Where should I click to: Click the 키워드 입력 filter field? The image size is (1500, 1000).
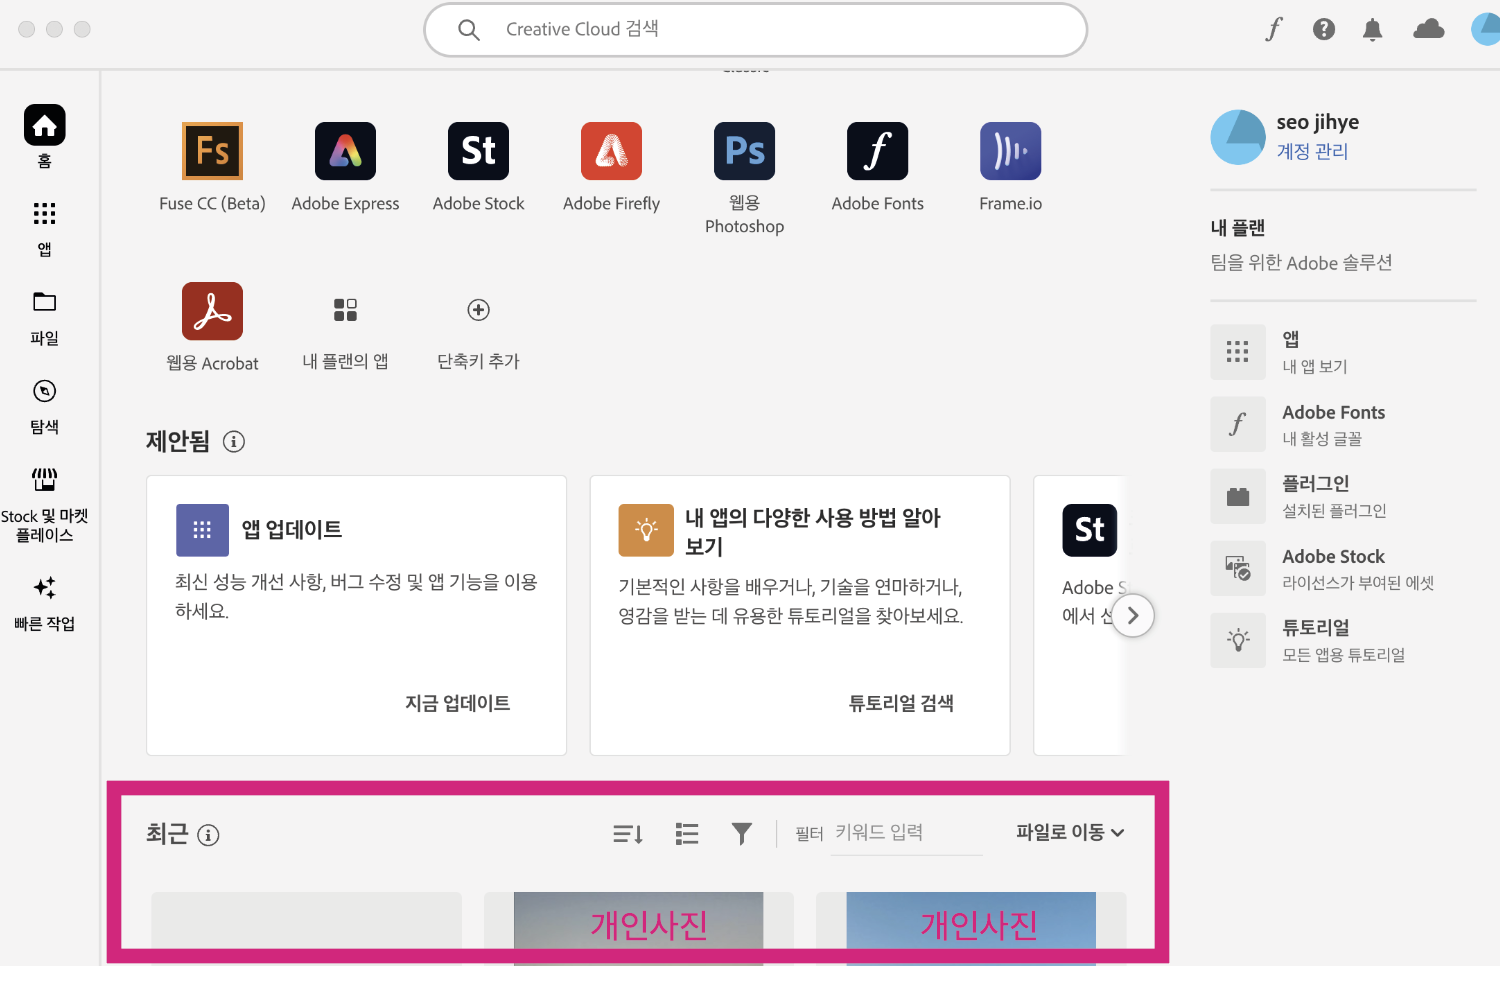[x=905, y=832]
